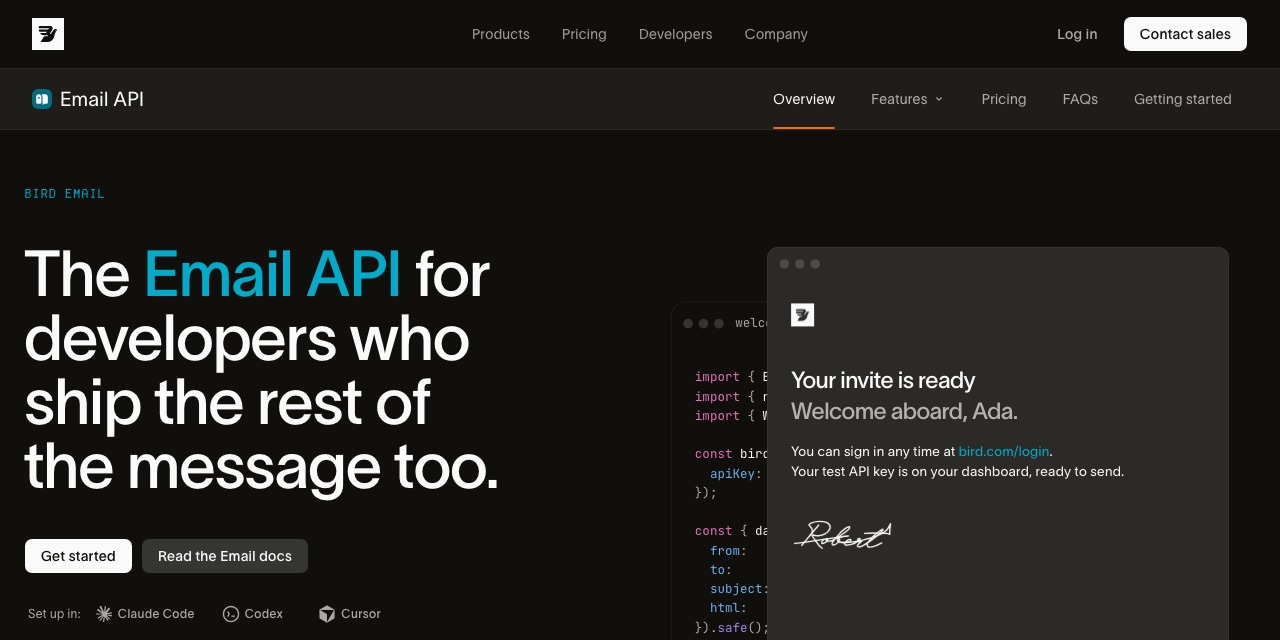The image size is (1280, 640).
Task: Open the Getting started tab
Action: [1183, 99]
